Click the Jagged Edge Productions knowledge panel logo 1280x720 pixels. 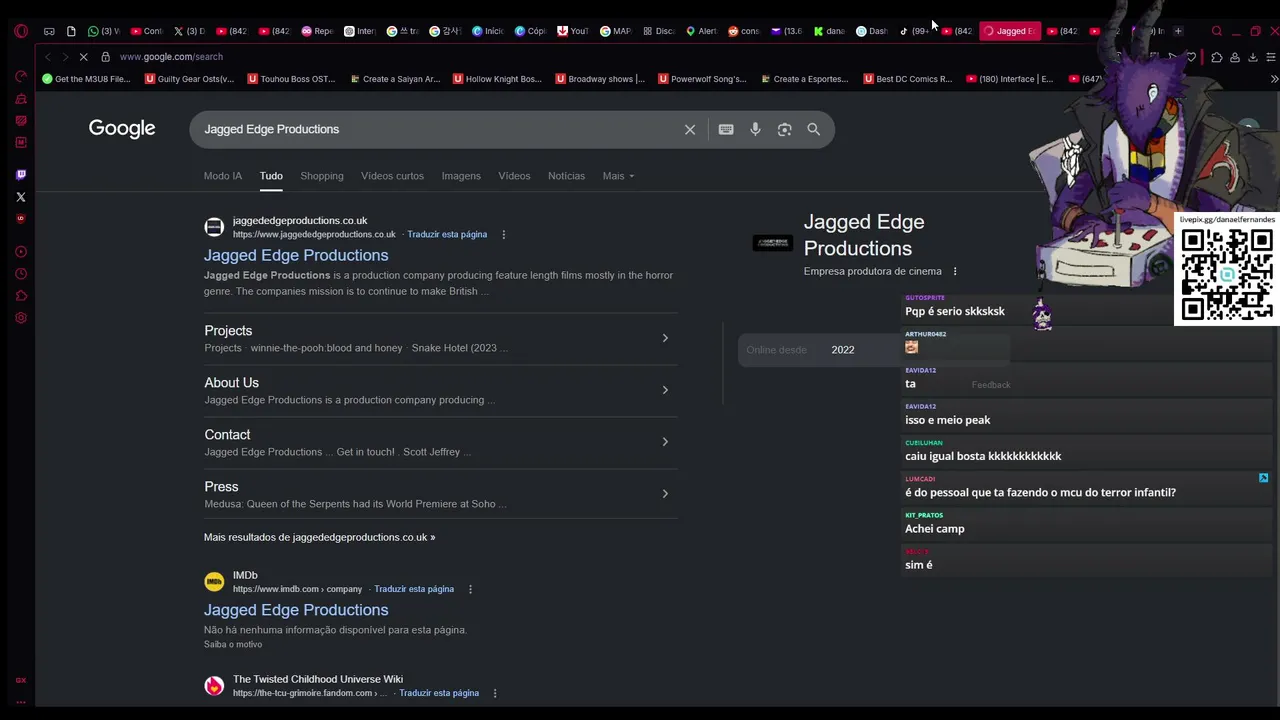[772, 242]
